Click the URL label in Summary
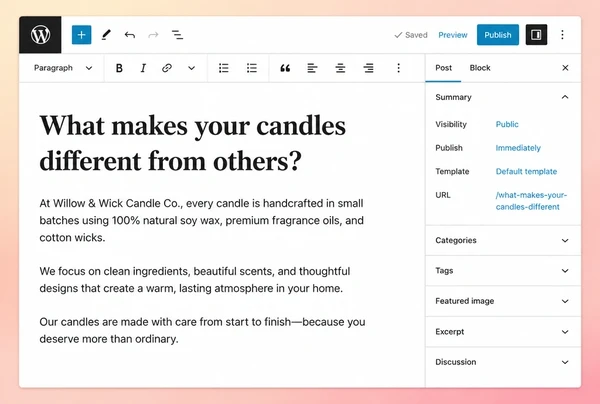This screenshot has height=404, width=600. point(443,195)
